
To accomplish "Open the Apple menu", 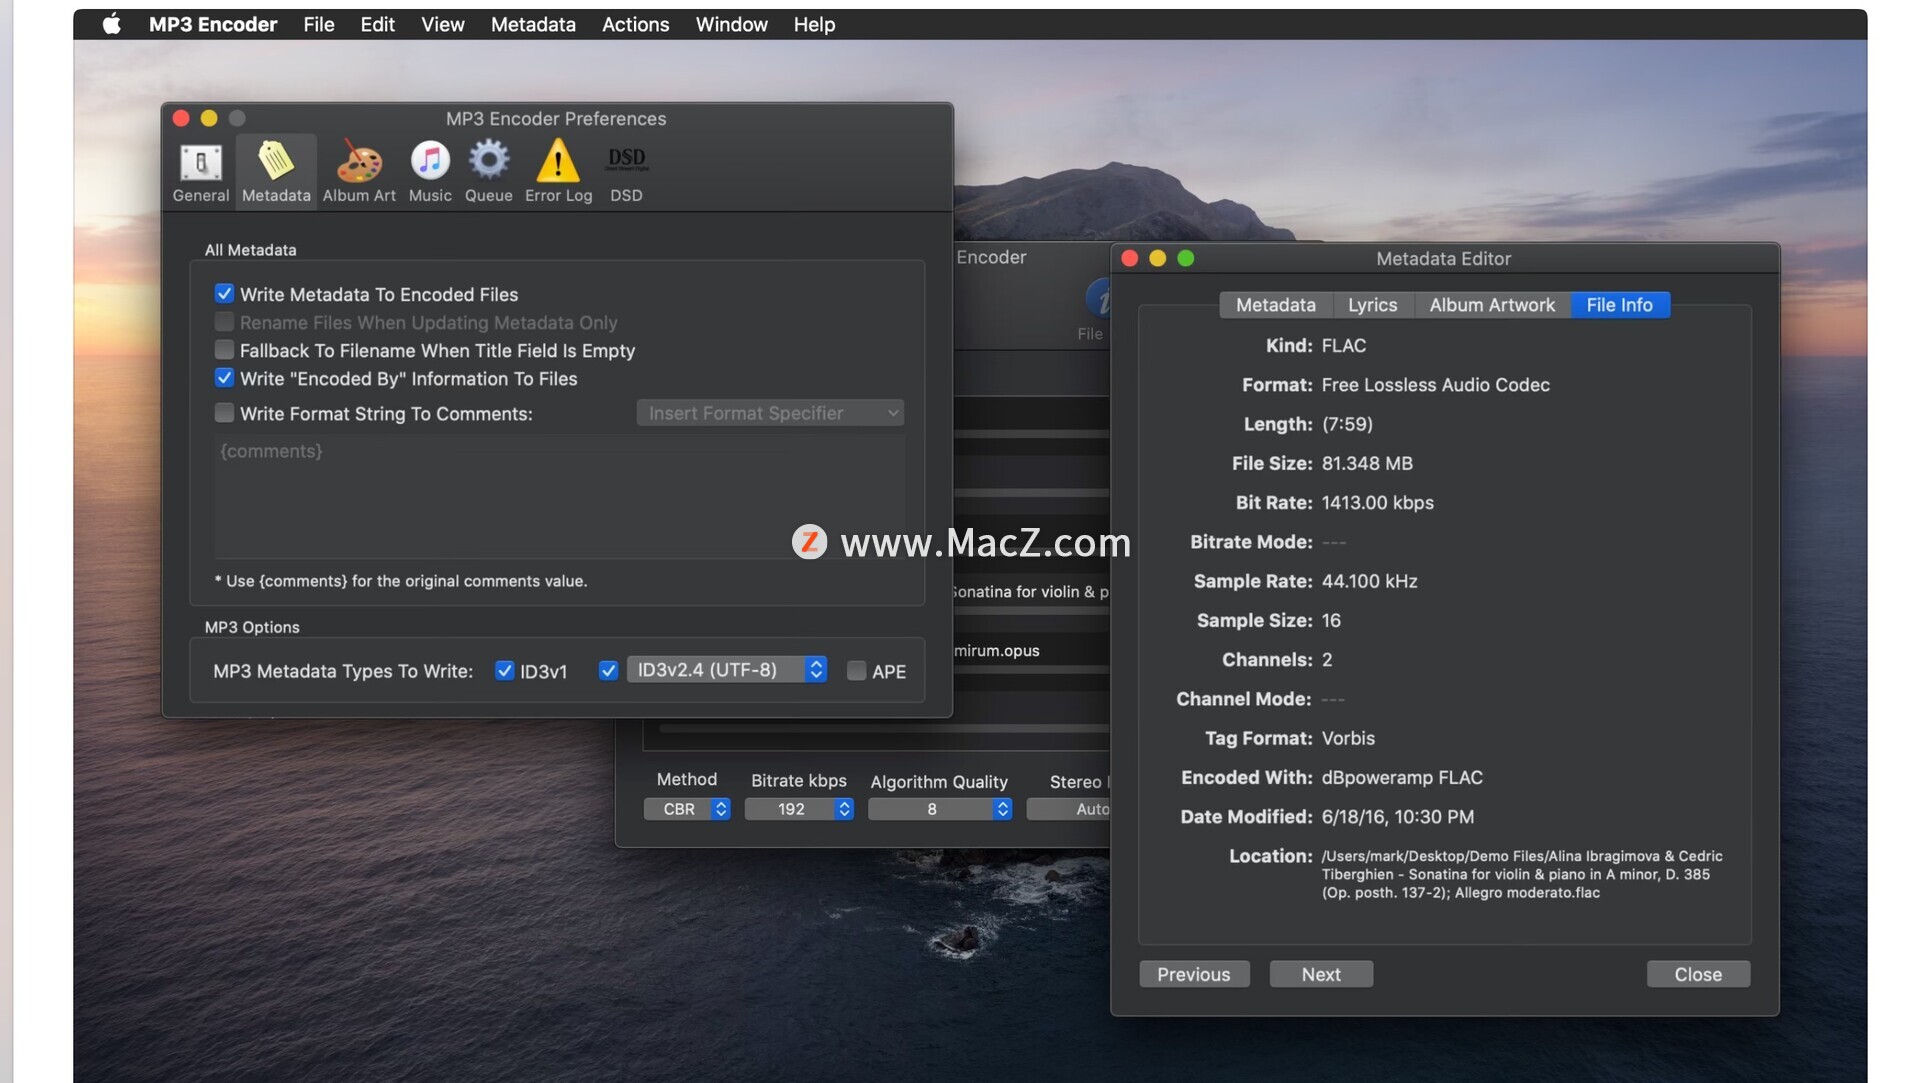I will coord(111,24).
